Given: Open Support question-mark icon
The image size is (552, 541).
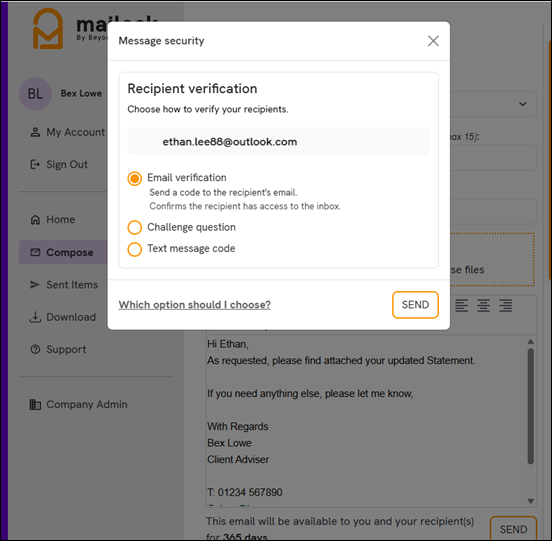Looking at the screenshot, I should [35, 349].
